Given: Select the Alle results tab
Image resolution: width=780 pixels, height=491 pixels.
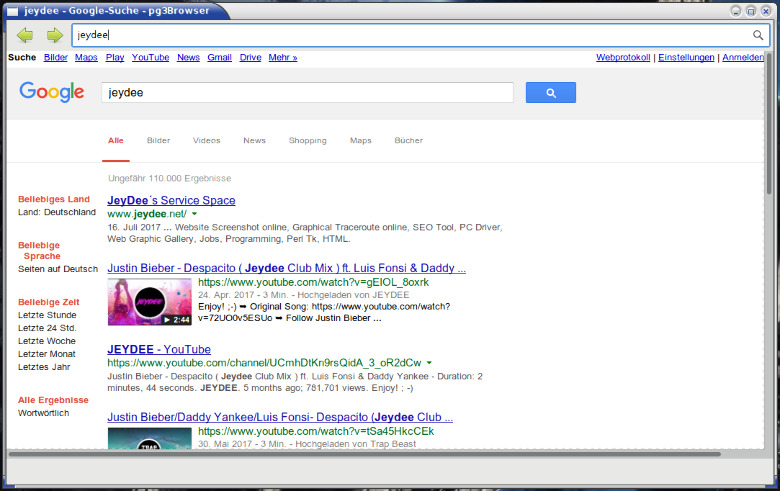Looking at the screenshot, I should point(116,141).
